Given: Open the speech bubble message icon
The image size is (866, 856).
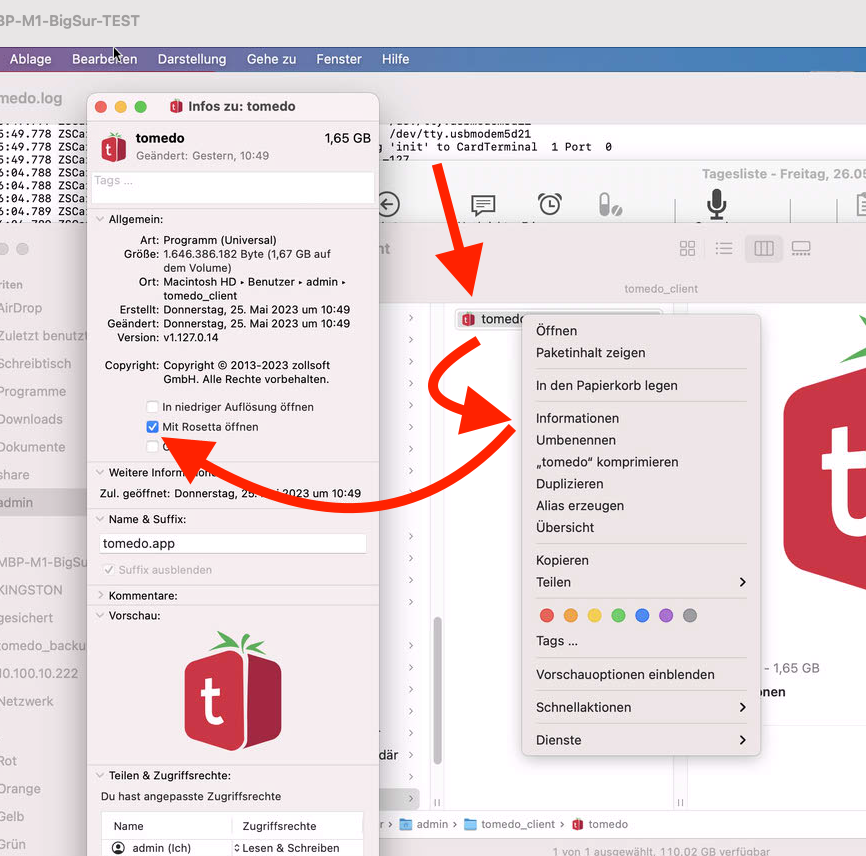Looking at the screenshot, I should [483, 204].
